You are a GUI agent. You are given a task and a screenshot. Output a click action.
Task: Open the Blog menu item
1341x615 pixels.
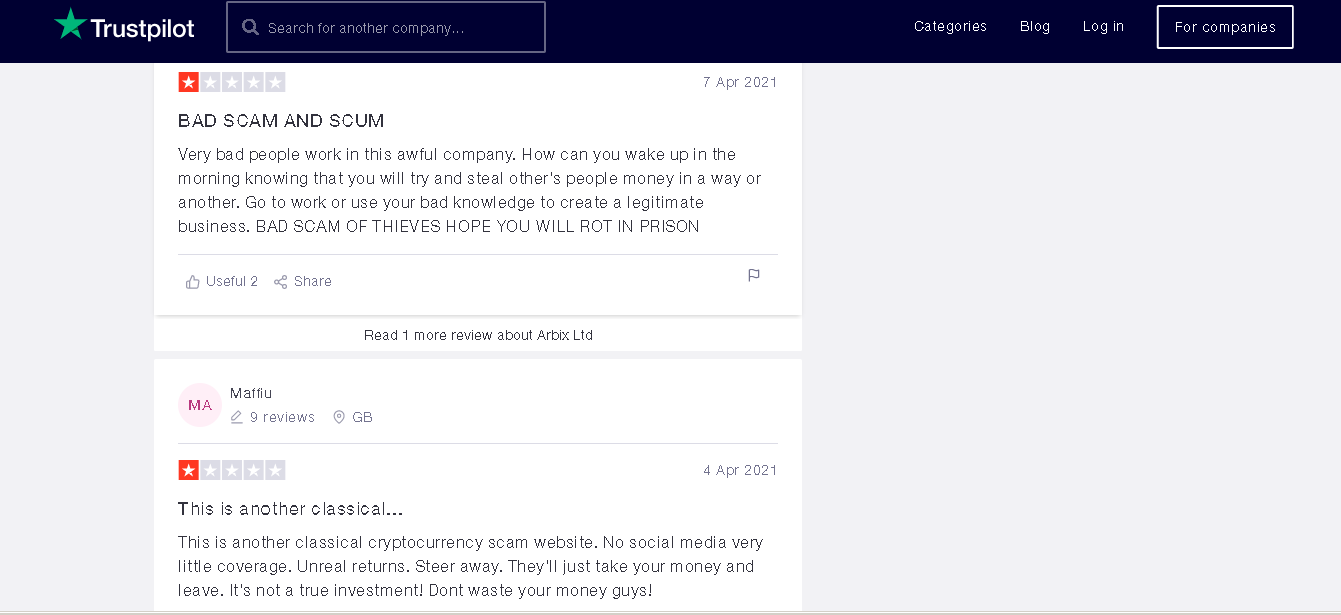point(1035,27)
